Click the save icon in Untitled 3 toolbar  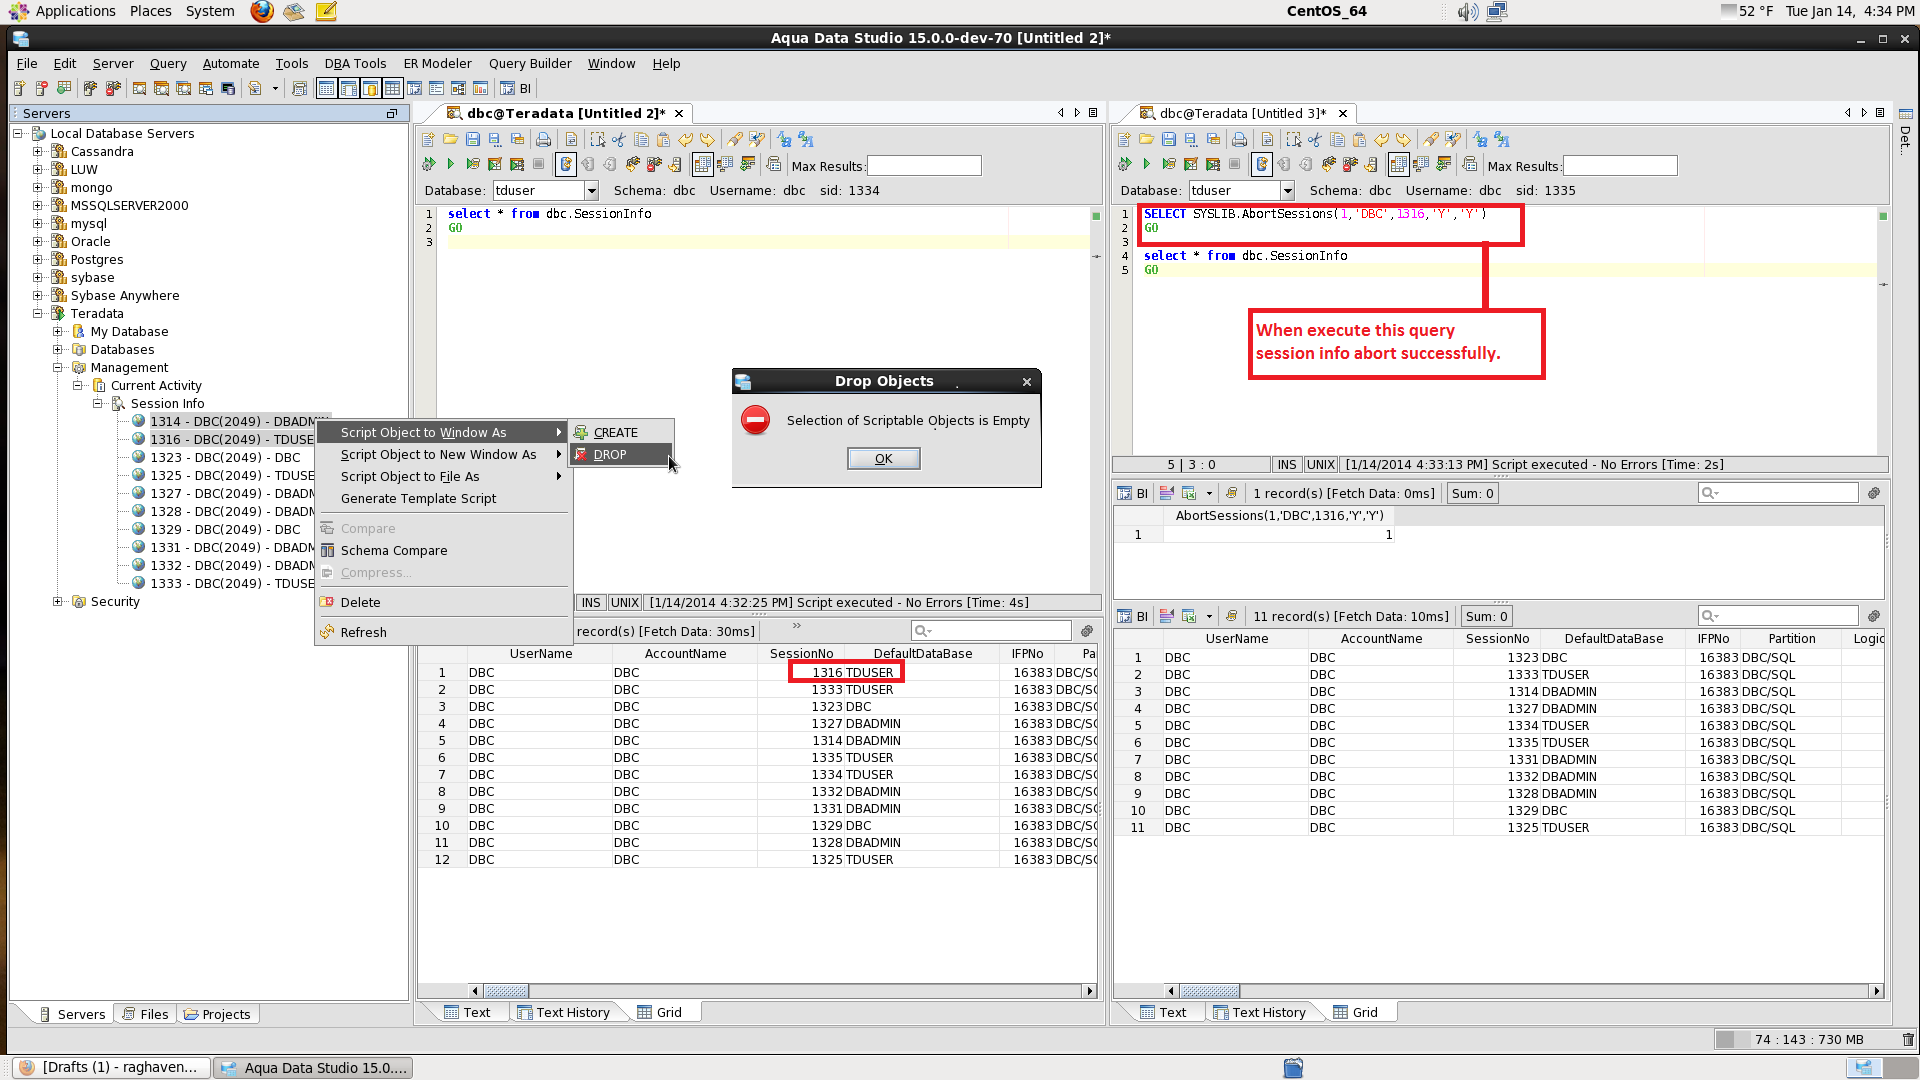(x=1169, y=140)
